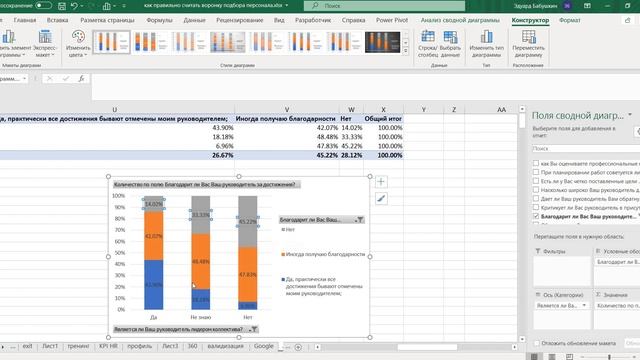Select the gray-background fourth chart style
Screen dimensions: 640x360
pos(227,42)
